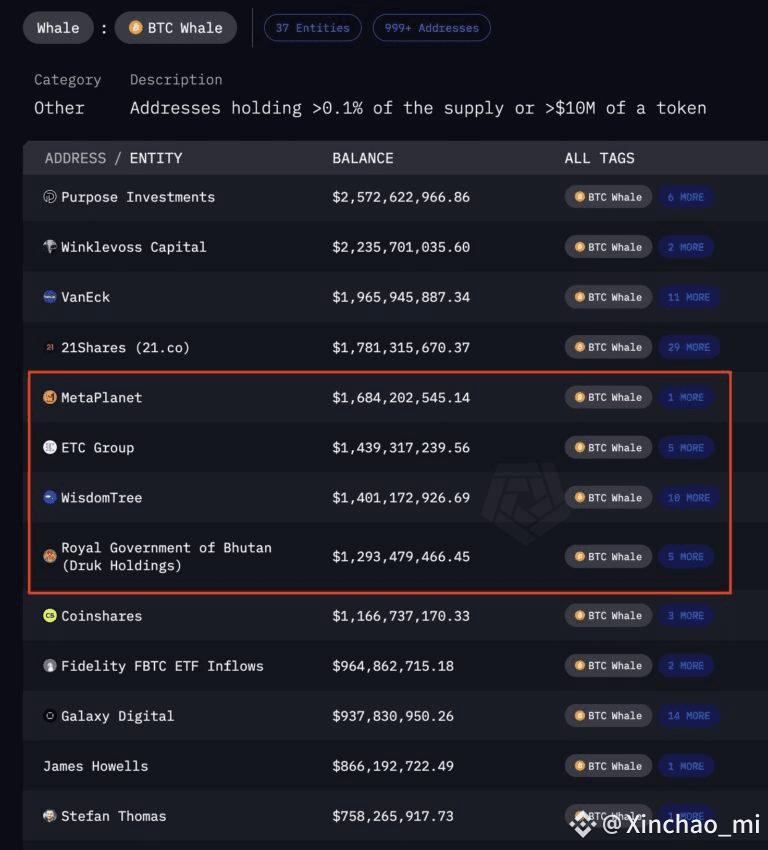Select the "37 Entities" pill tab
Image resolution: width=768 pixels, height=850 pixels.
tap(312, 28)
